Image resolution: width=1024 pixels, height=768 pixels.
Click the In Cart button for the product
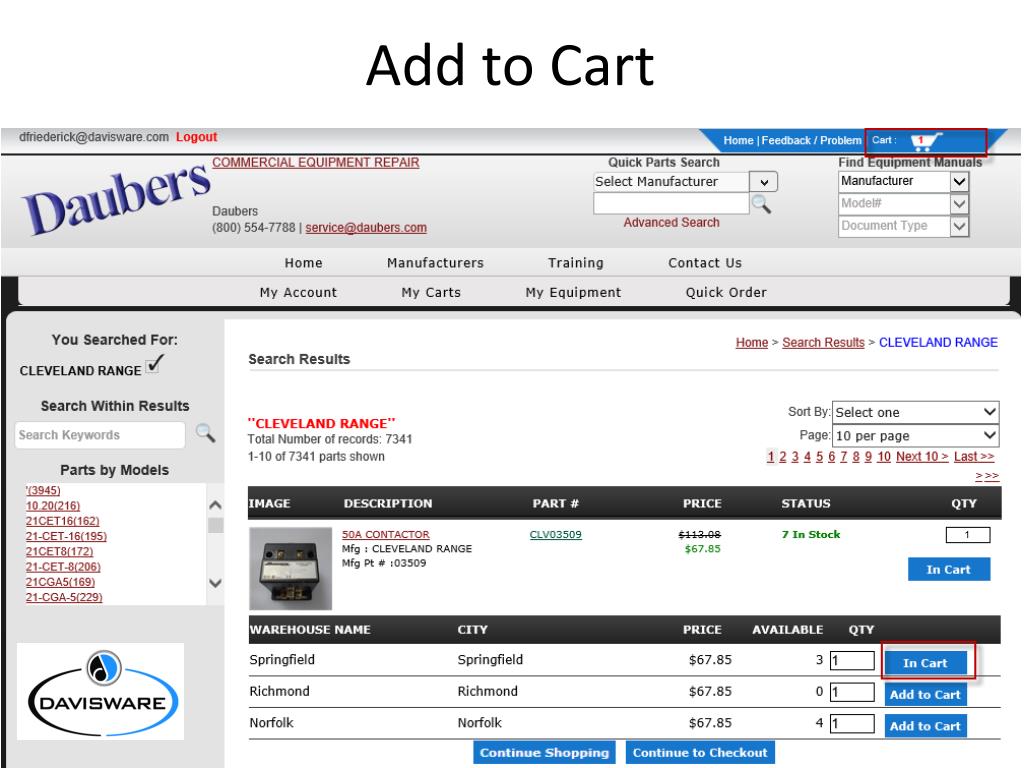click(x=948, y=569)
